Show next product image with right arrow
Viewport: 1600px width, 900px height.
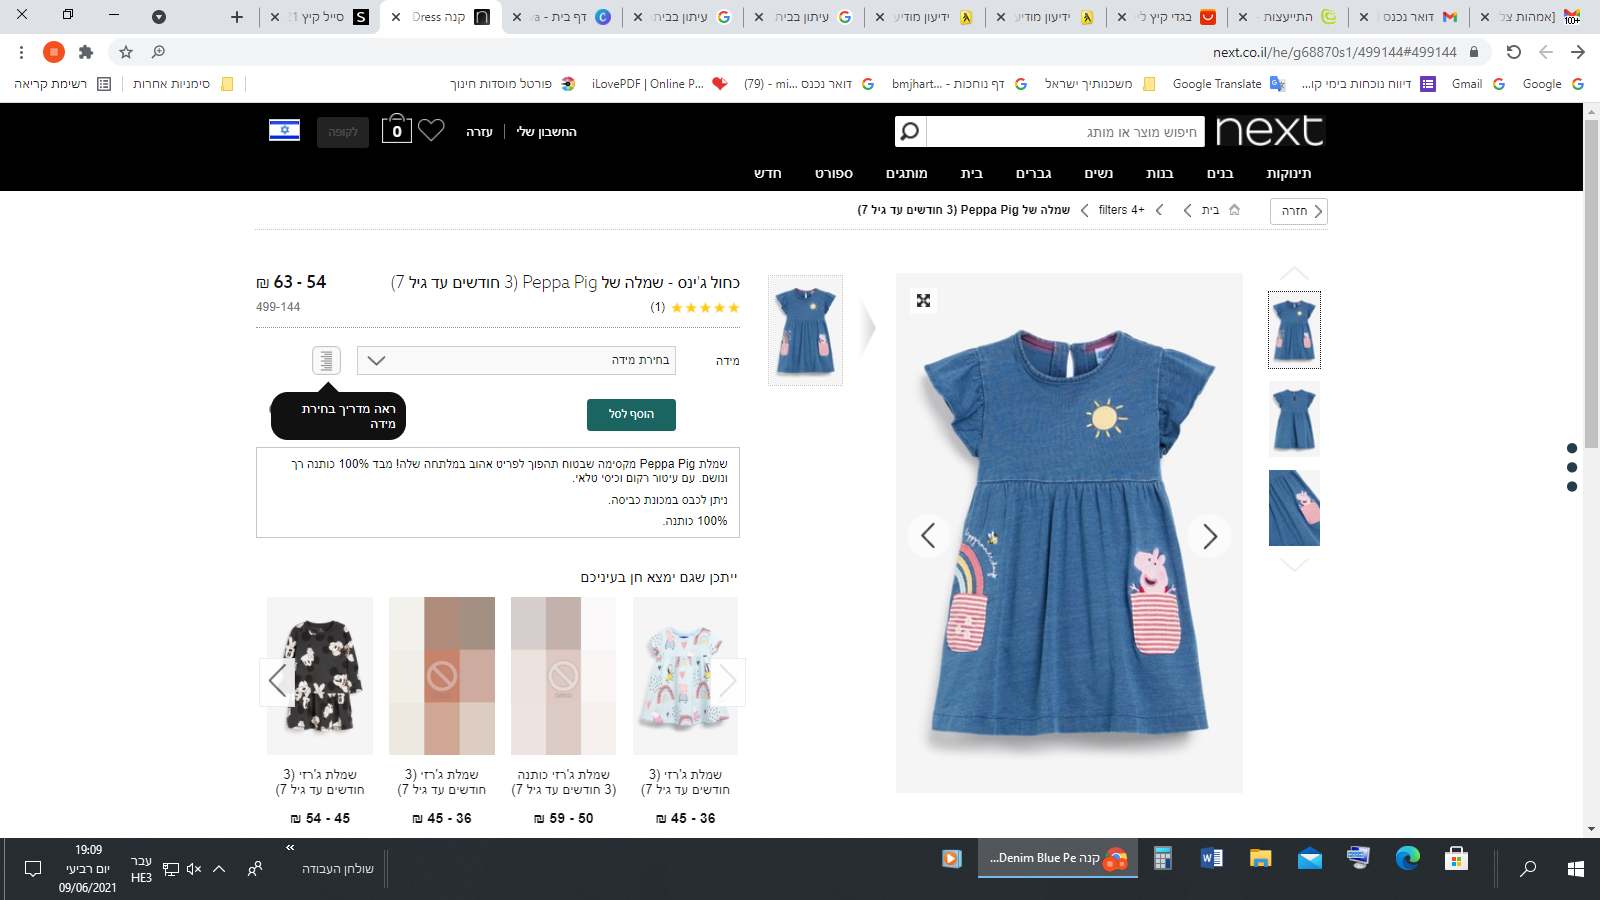(x=1209, y=536)
